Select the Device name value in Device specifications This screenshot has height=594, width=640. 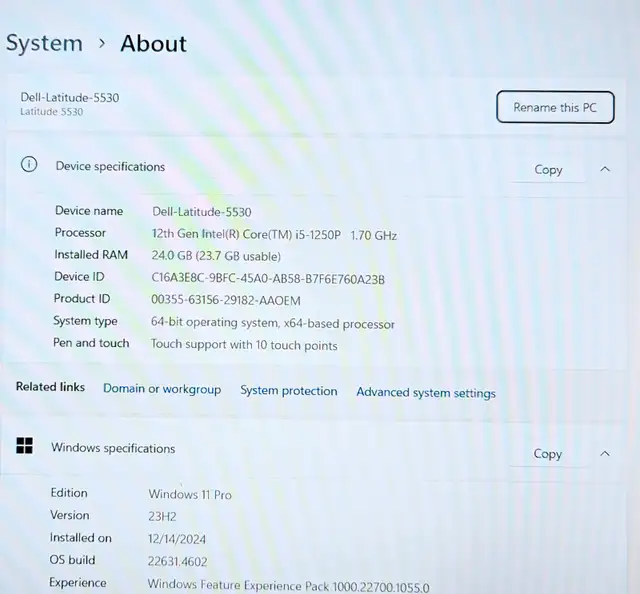202,212
